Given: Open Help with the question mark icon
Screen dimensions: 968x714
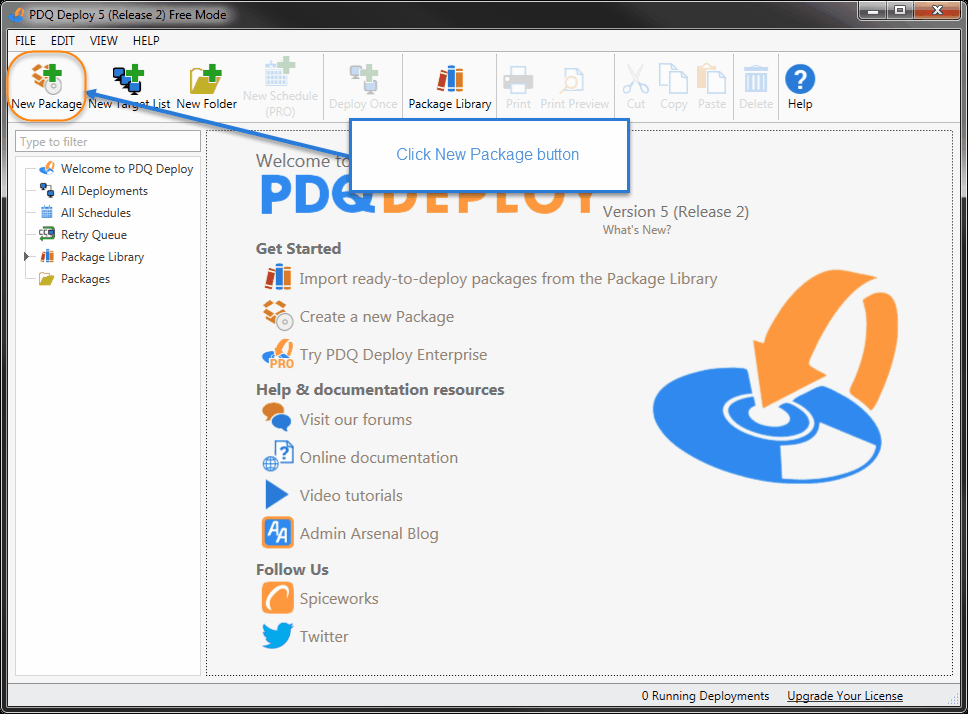Looking at the screenshot, I should coord(800,80).
